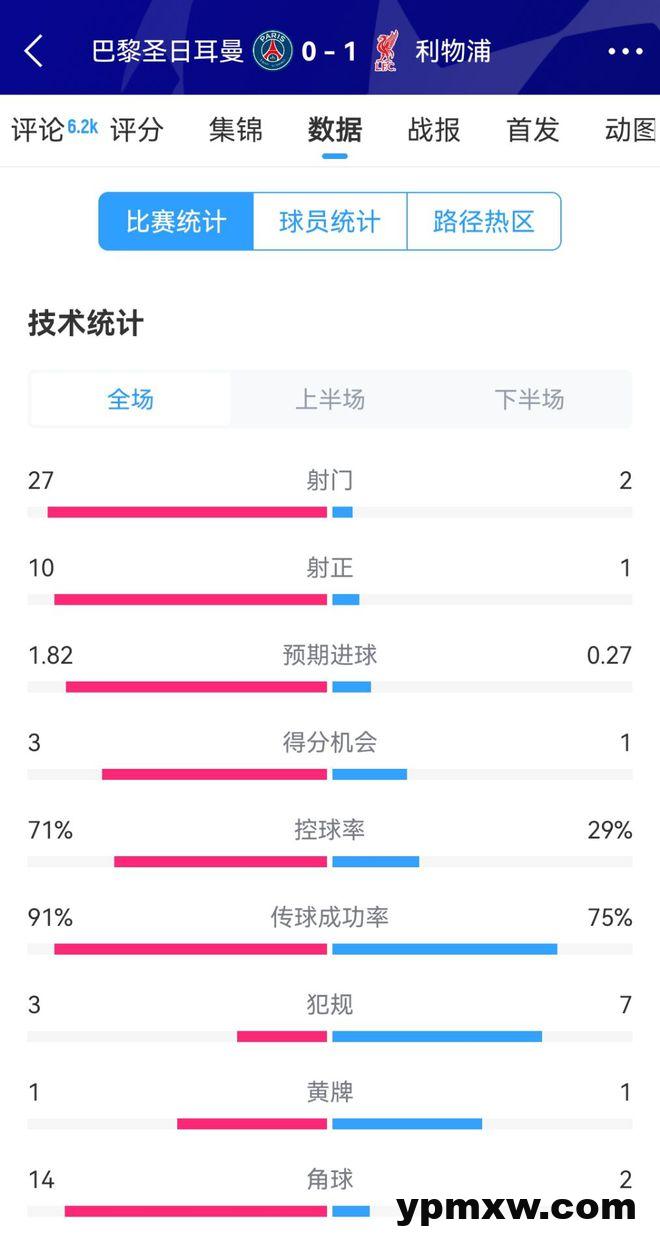Switch to the 首发 lineup tab
Viewport: 660px width, 1251px height.
533,130
